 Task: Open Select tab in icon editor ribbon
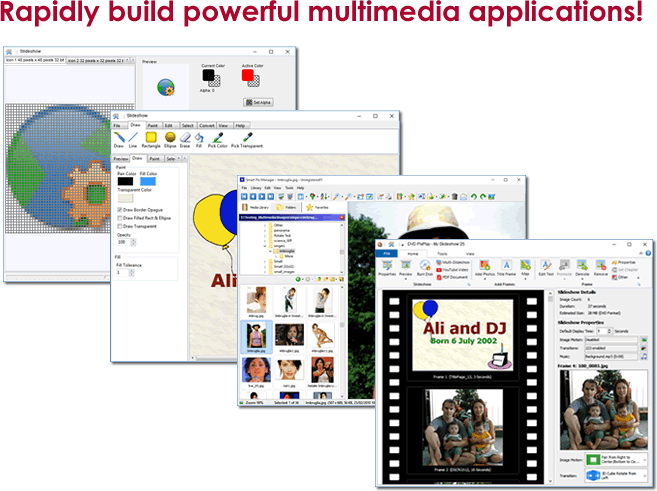pyautogui.click(x=188, y=125)
